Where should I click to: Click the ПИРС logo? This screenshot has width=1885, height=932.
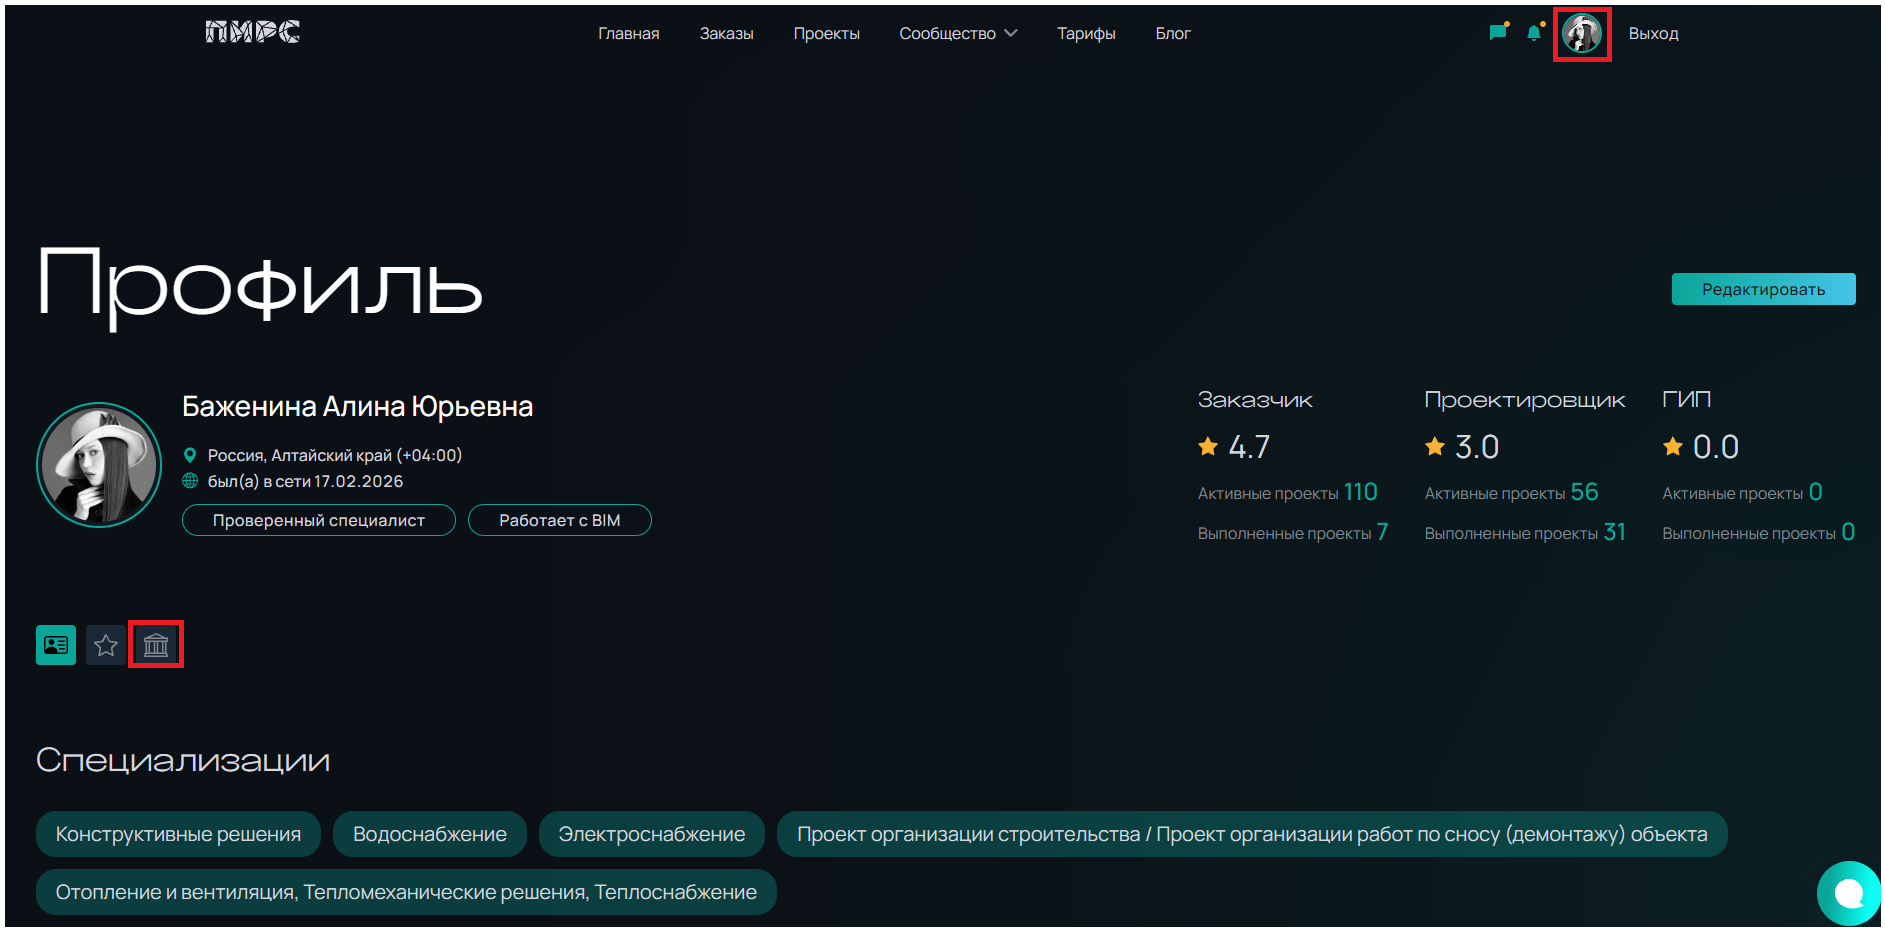pos(252,33)
